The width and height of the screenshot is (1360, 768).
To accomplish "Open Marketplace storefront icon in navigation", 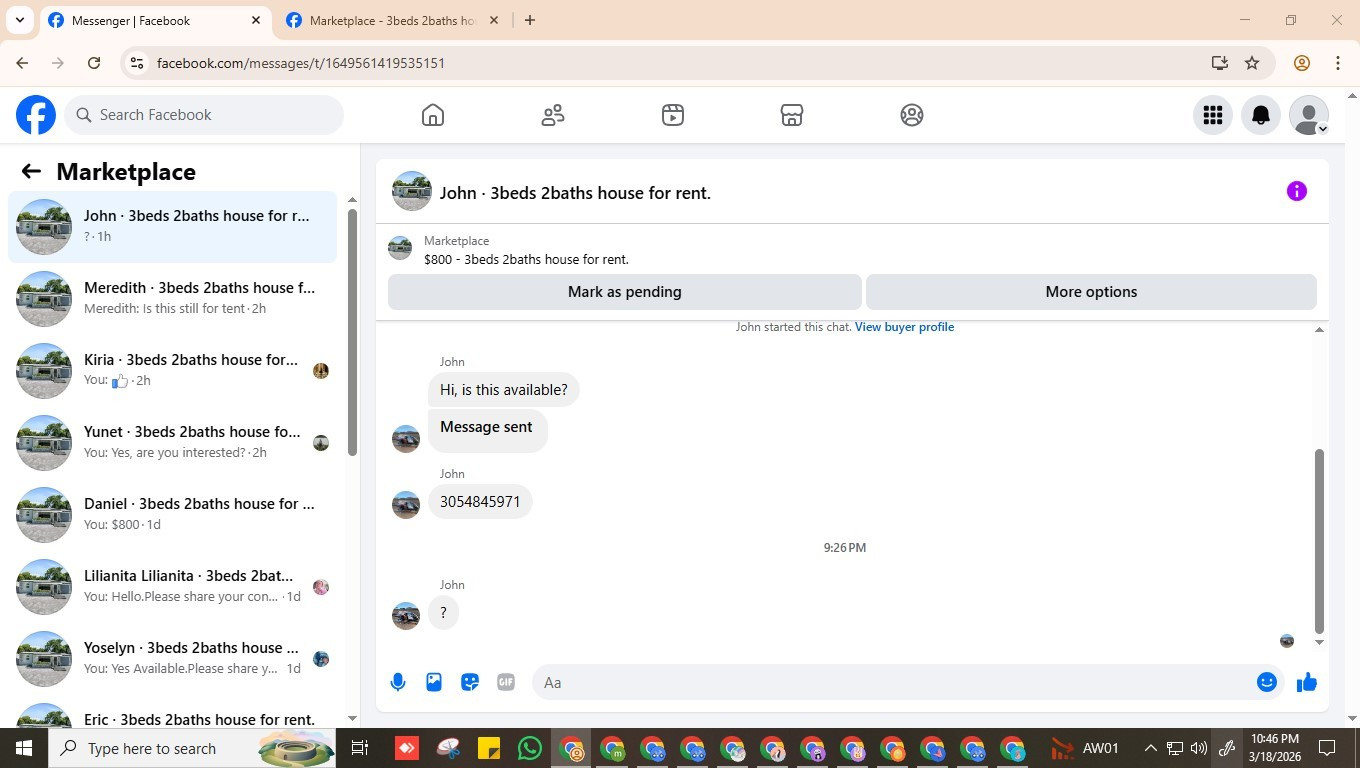I will [792, 115].
